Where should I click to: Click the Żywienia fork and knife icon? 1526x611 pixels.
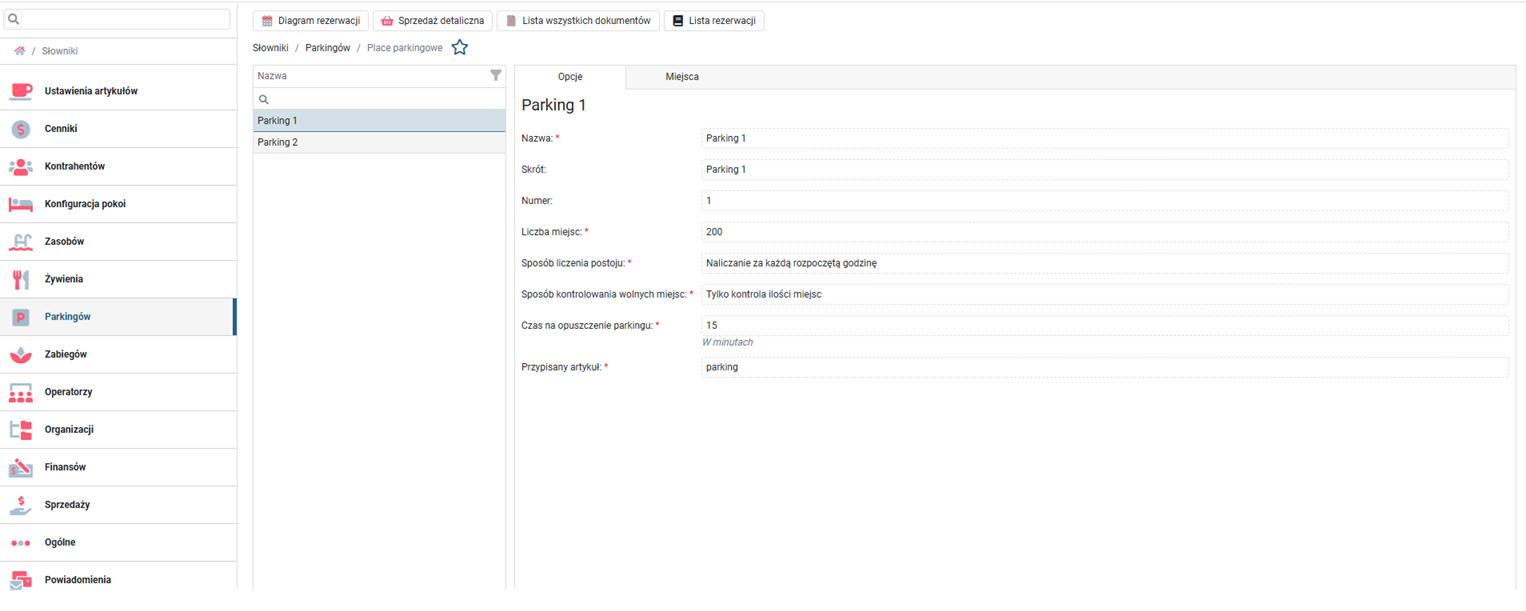click(x=21, y=279)
